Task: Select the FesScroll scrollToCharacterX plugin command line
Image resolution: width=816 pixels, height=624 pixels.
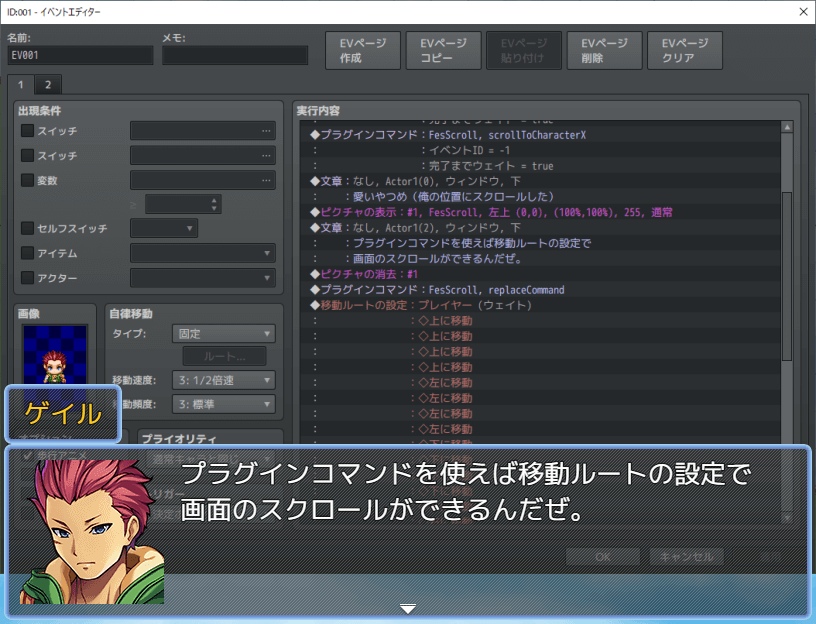Action: (540, 135)
